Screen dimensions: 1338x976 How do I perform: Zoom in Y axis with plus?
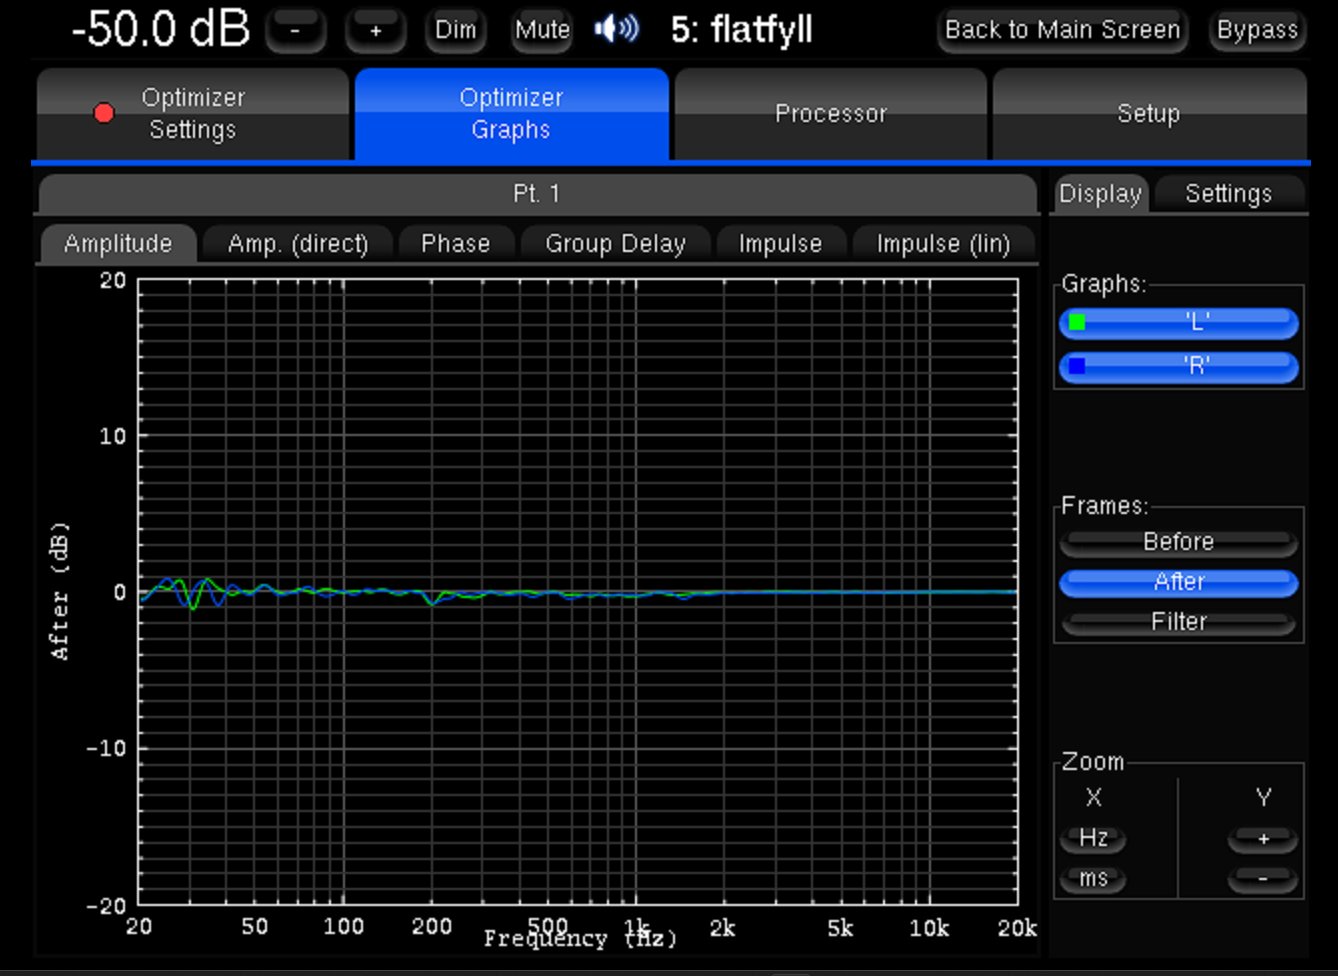tap(1262, 839)
